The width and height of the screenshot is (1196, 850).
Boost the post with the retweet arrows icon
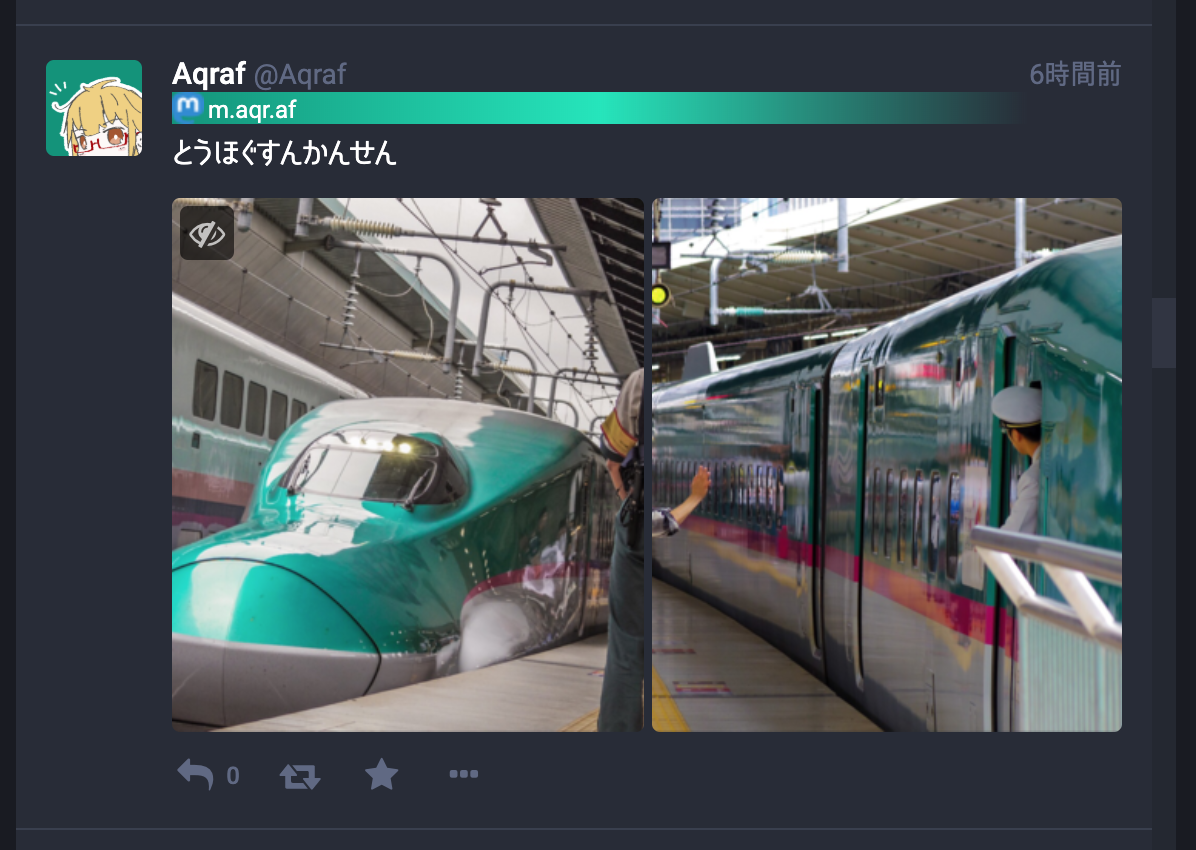tap(300, 776)
